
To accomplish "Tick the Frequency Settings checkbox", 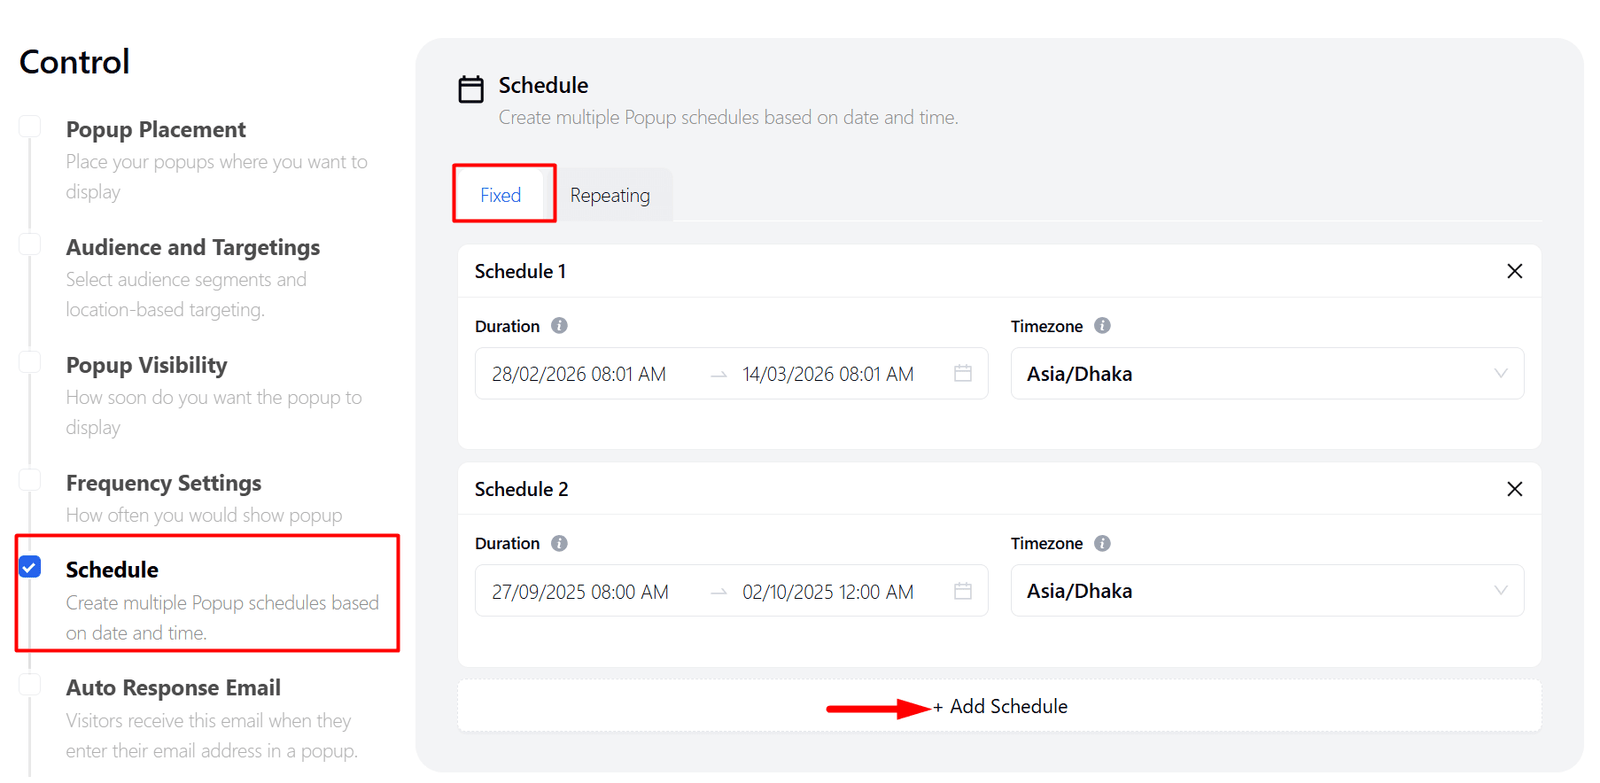I will click(30, 480).
